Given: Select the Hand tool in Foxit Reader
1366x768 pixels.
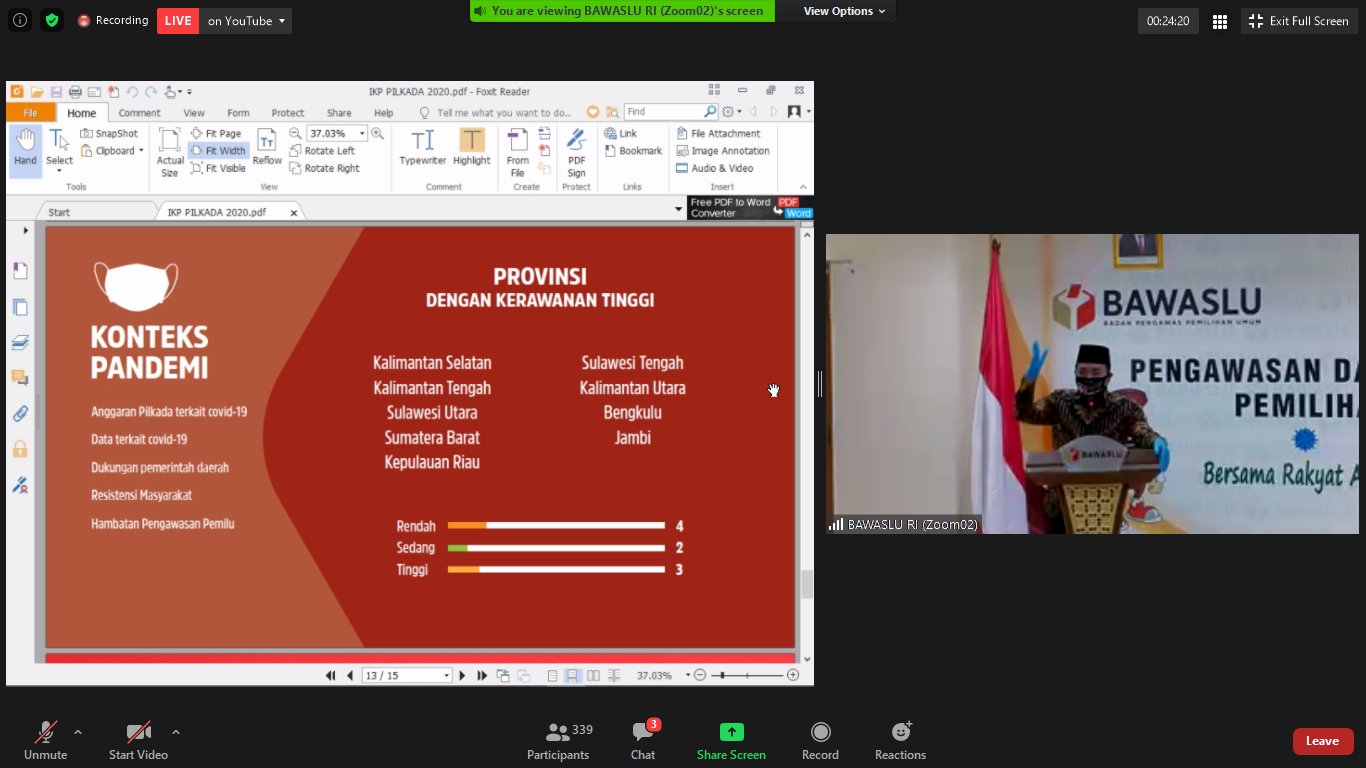Looking at the screenshot, I should [x=25, y=149].
